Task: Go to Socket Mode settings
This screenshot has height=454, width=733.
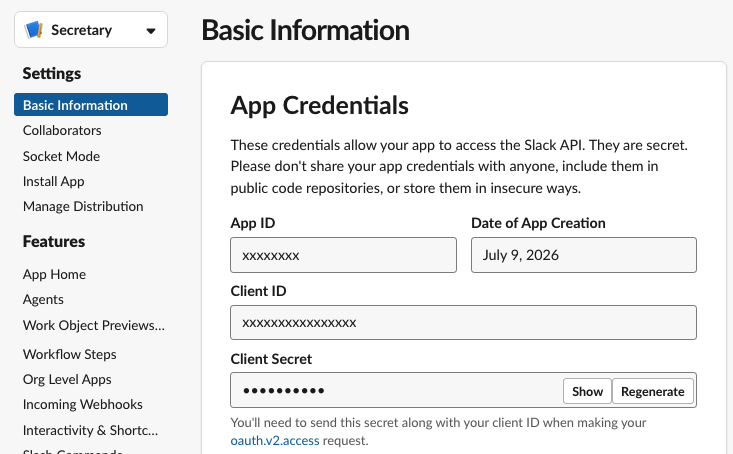Action: click(x=61, y=156)
